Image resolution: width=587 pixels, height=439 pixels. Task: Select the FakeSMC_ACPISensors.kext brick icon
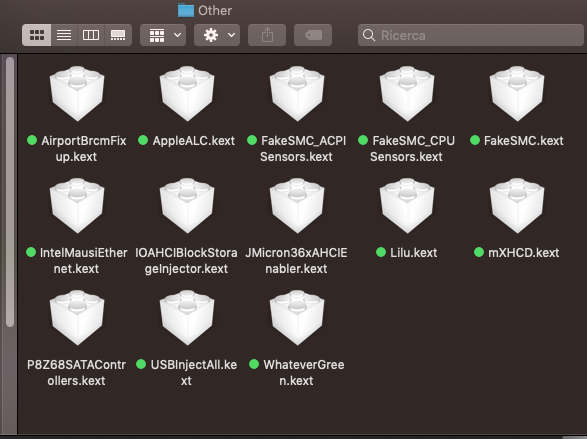point(297,94)
